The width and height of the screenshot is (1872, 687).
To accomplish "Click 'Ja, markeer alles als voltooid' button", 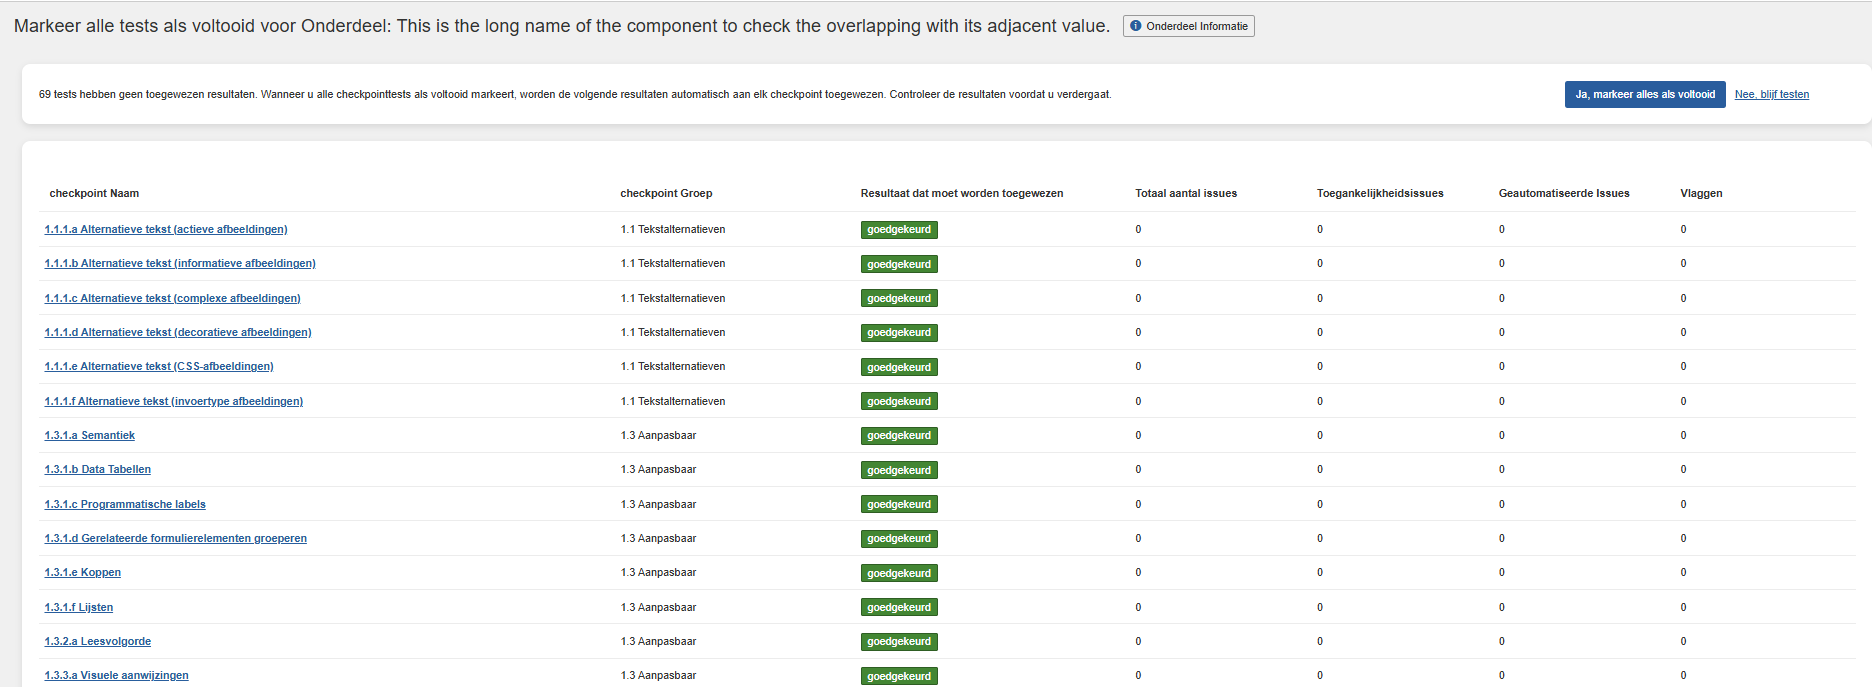I will point(1644,95).
